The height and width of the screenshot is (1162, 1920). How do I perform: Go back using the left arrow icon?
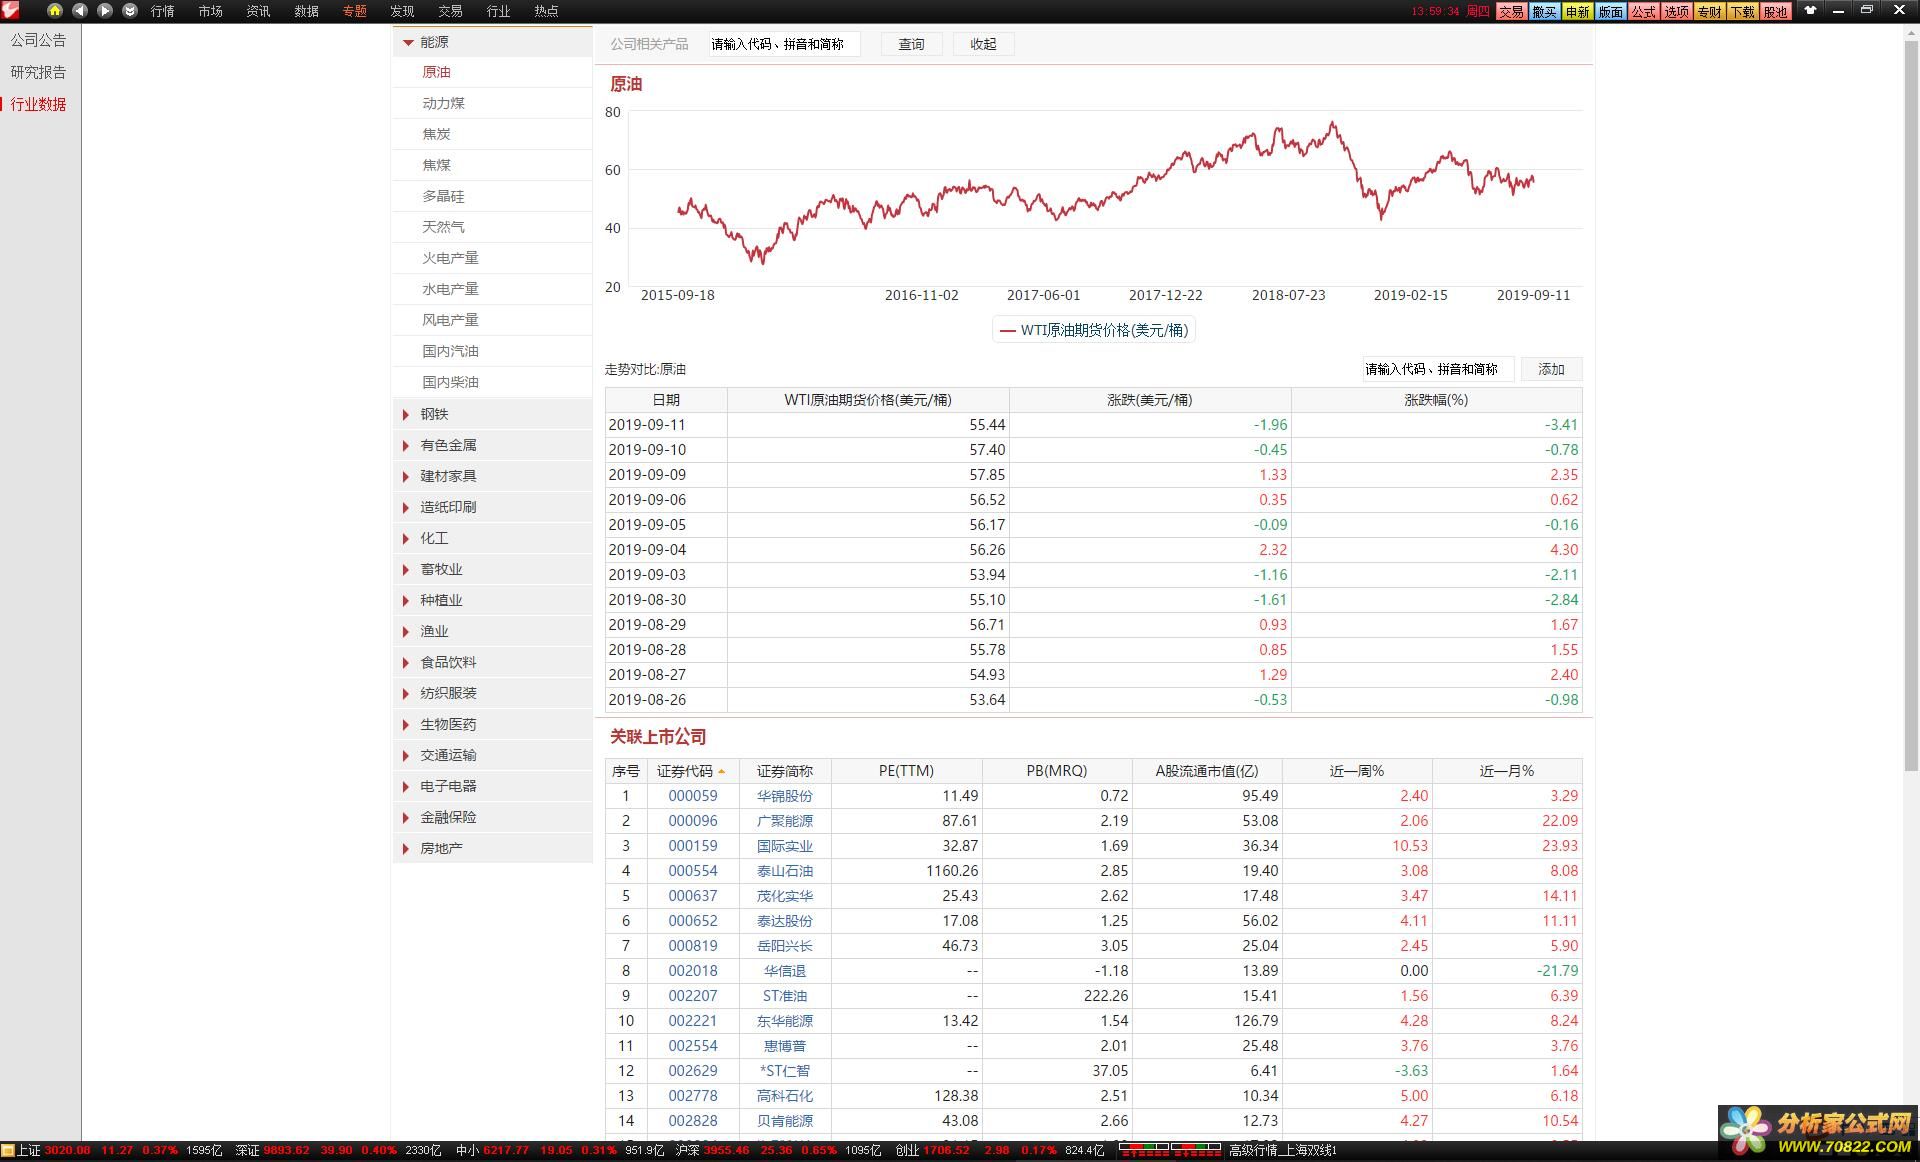coord(80,10)
